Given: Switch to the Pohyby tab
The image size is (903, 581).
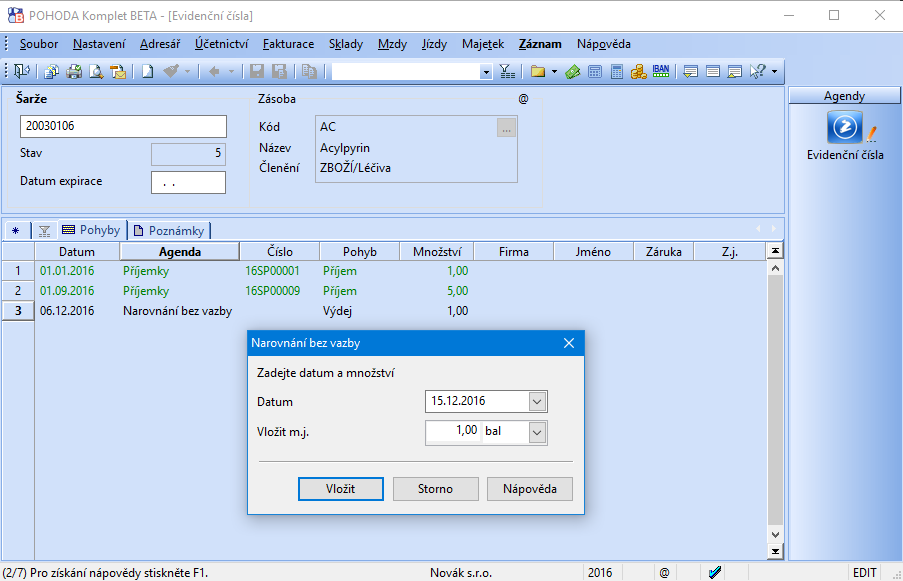Looking at the screenshot, I should (91, 230).
